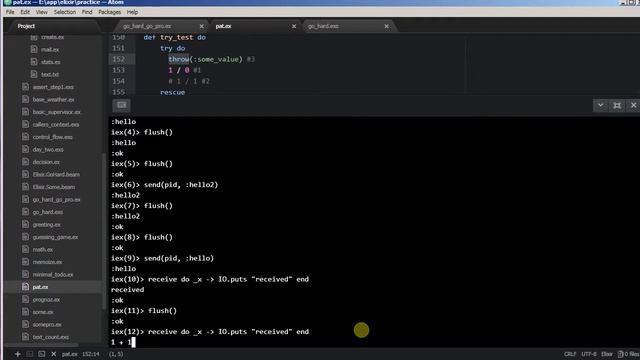Change UTF-8 file encoding
This screenshot has height=360, width=640.
tap(589, 354)
